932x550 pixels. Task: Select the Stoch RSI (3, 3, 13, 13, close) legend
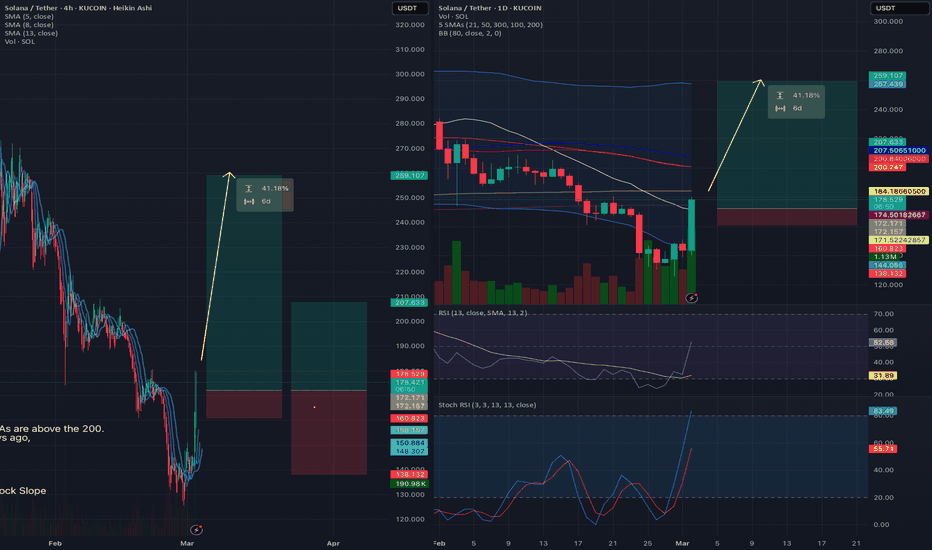tap(487, 405)
